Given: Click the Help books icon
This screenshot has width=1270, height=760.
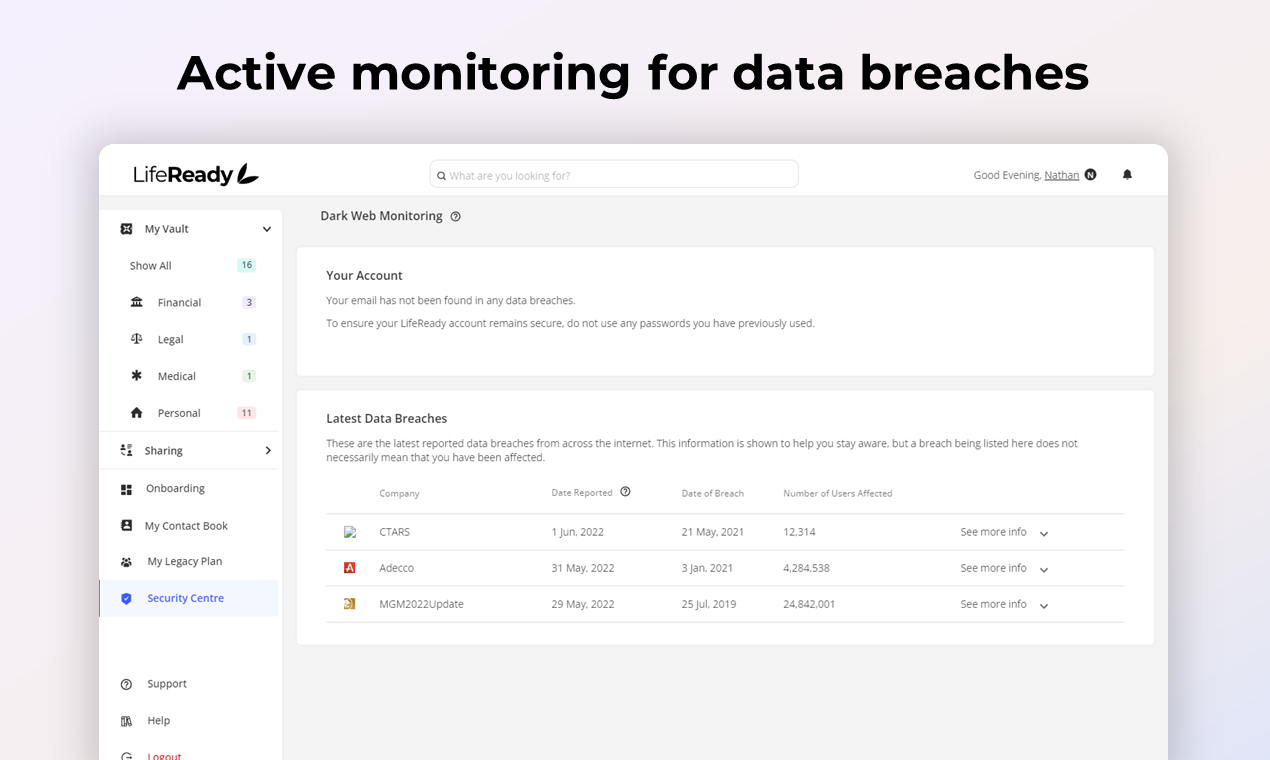Looking at the screenshot, I should [126, 721].
